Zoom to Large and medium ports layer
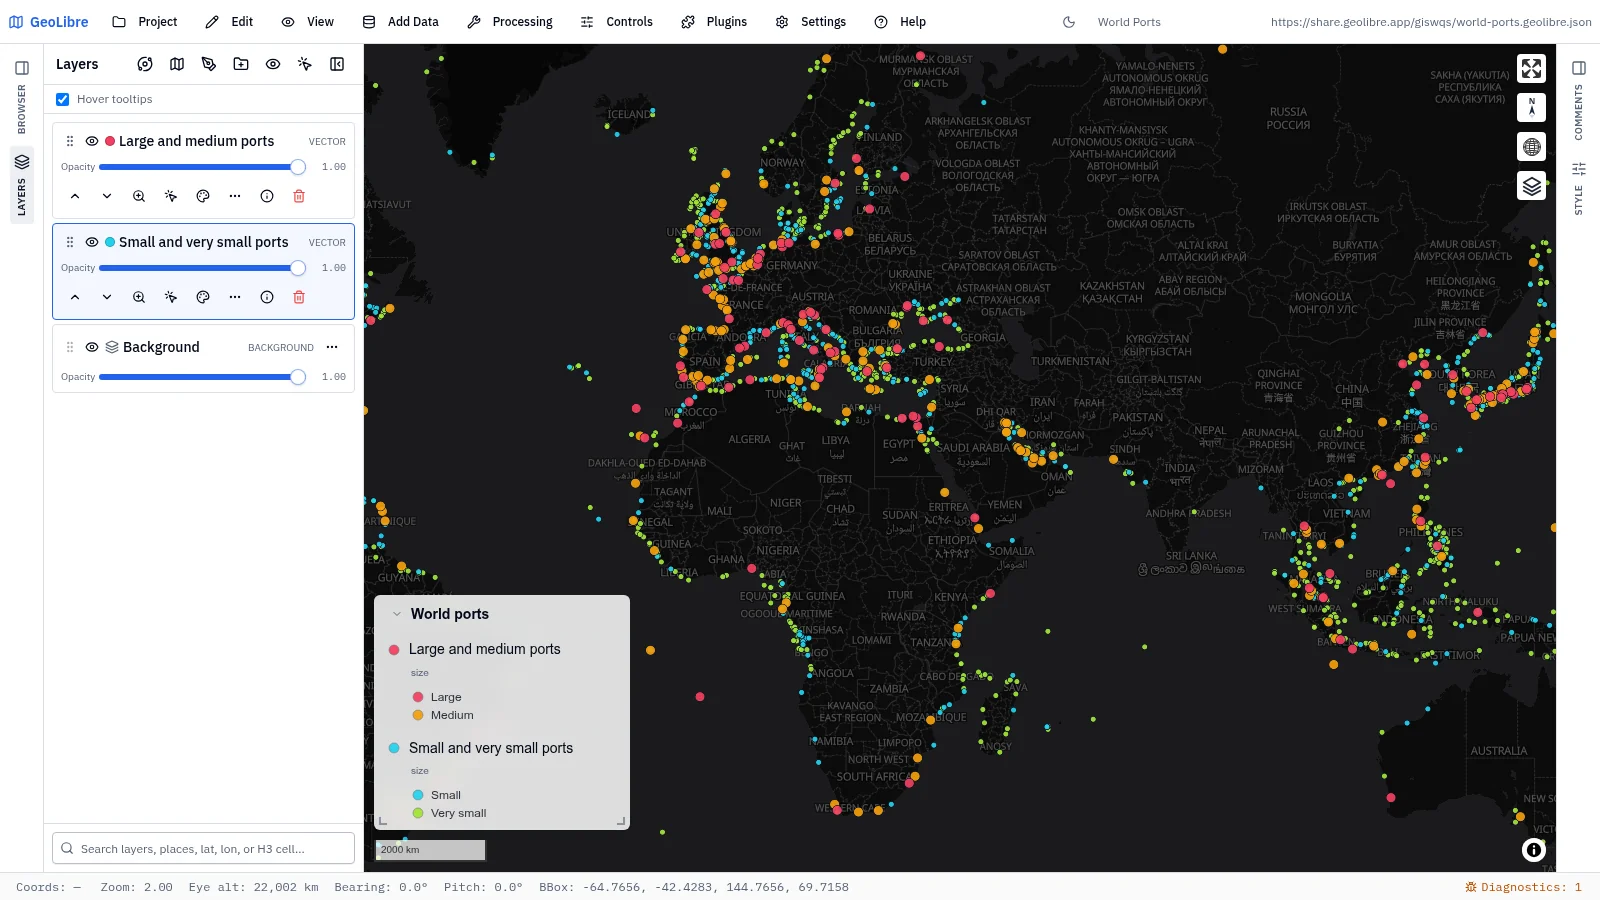This screenshot has height=900, width=1600. [x=139, y=196]
